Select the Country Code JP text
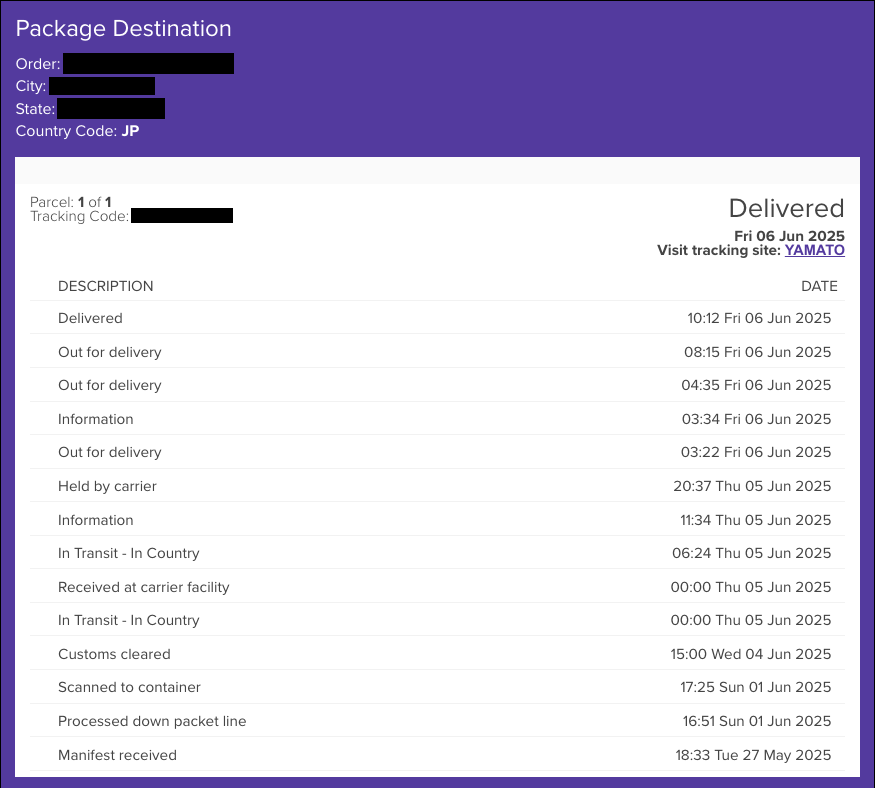Viewport: 875px width, 788px height. (78, 131)
